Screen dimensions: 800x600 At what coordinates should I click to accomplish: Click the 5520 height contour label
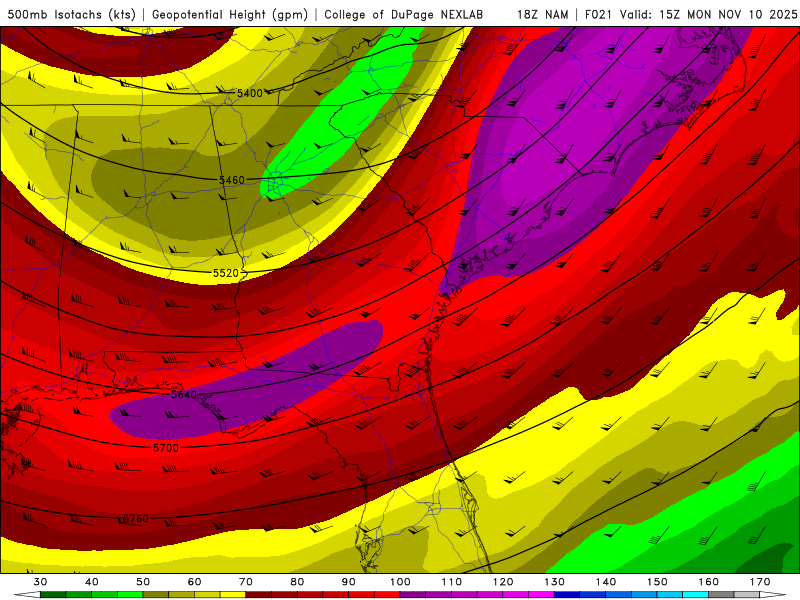[226, 273]
